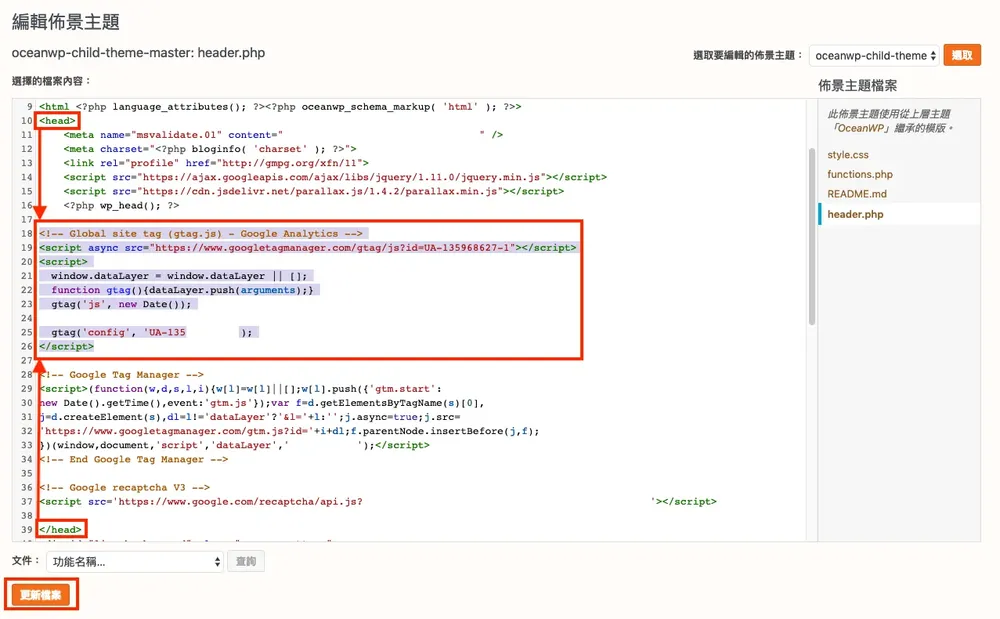1000x619 pixels.
Task: Click the 佈景主題檔案 theme files heading
Action: coord(858,85)
